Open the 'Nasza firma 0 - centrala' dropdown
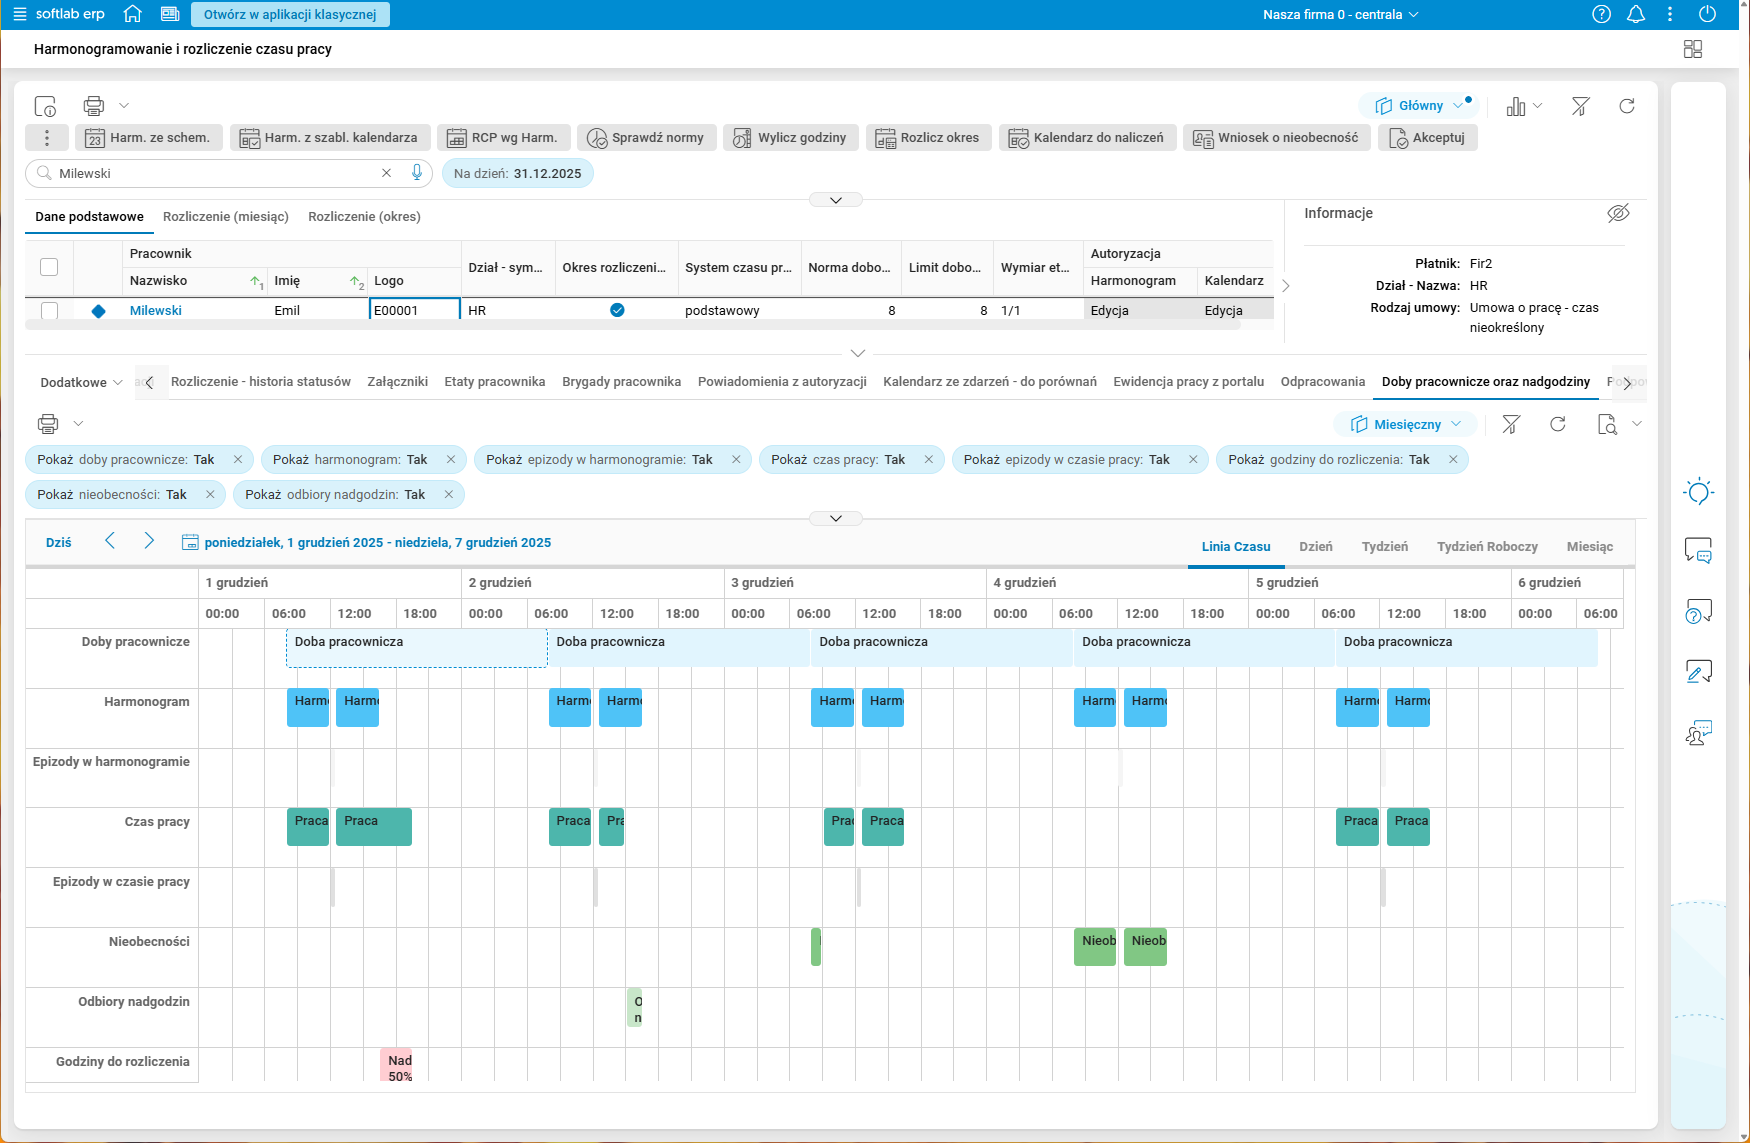The image size is (1750, 1143). tap(1341, 14)
